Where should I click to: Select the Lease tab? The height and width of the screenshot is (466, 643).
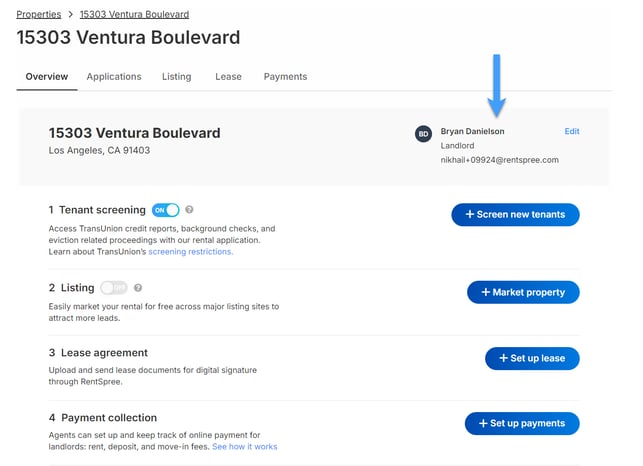[228, 77]
